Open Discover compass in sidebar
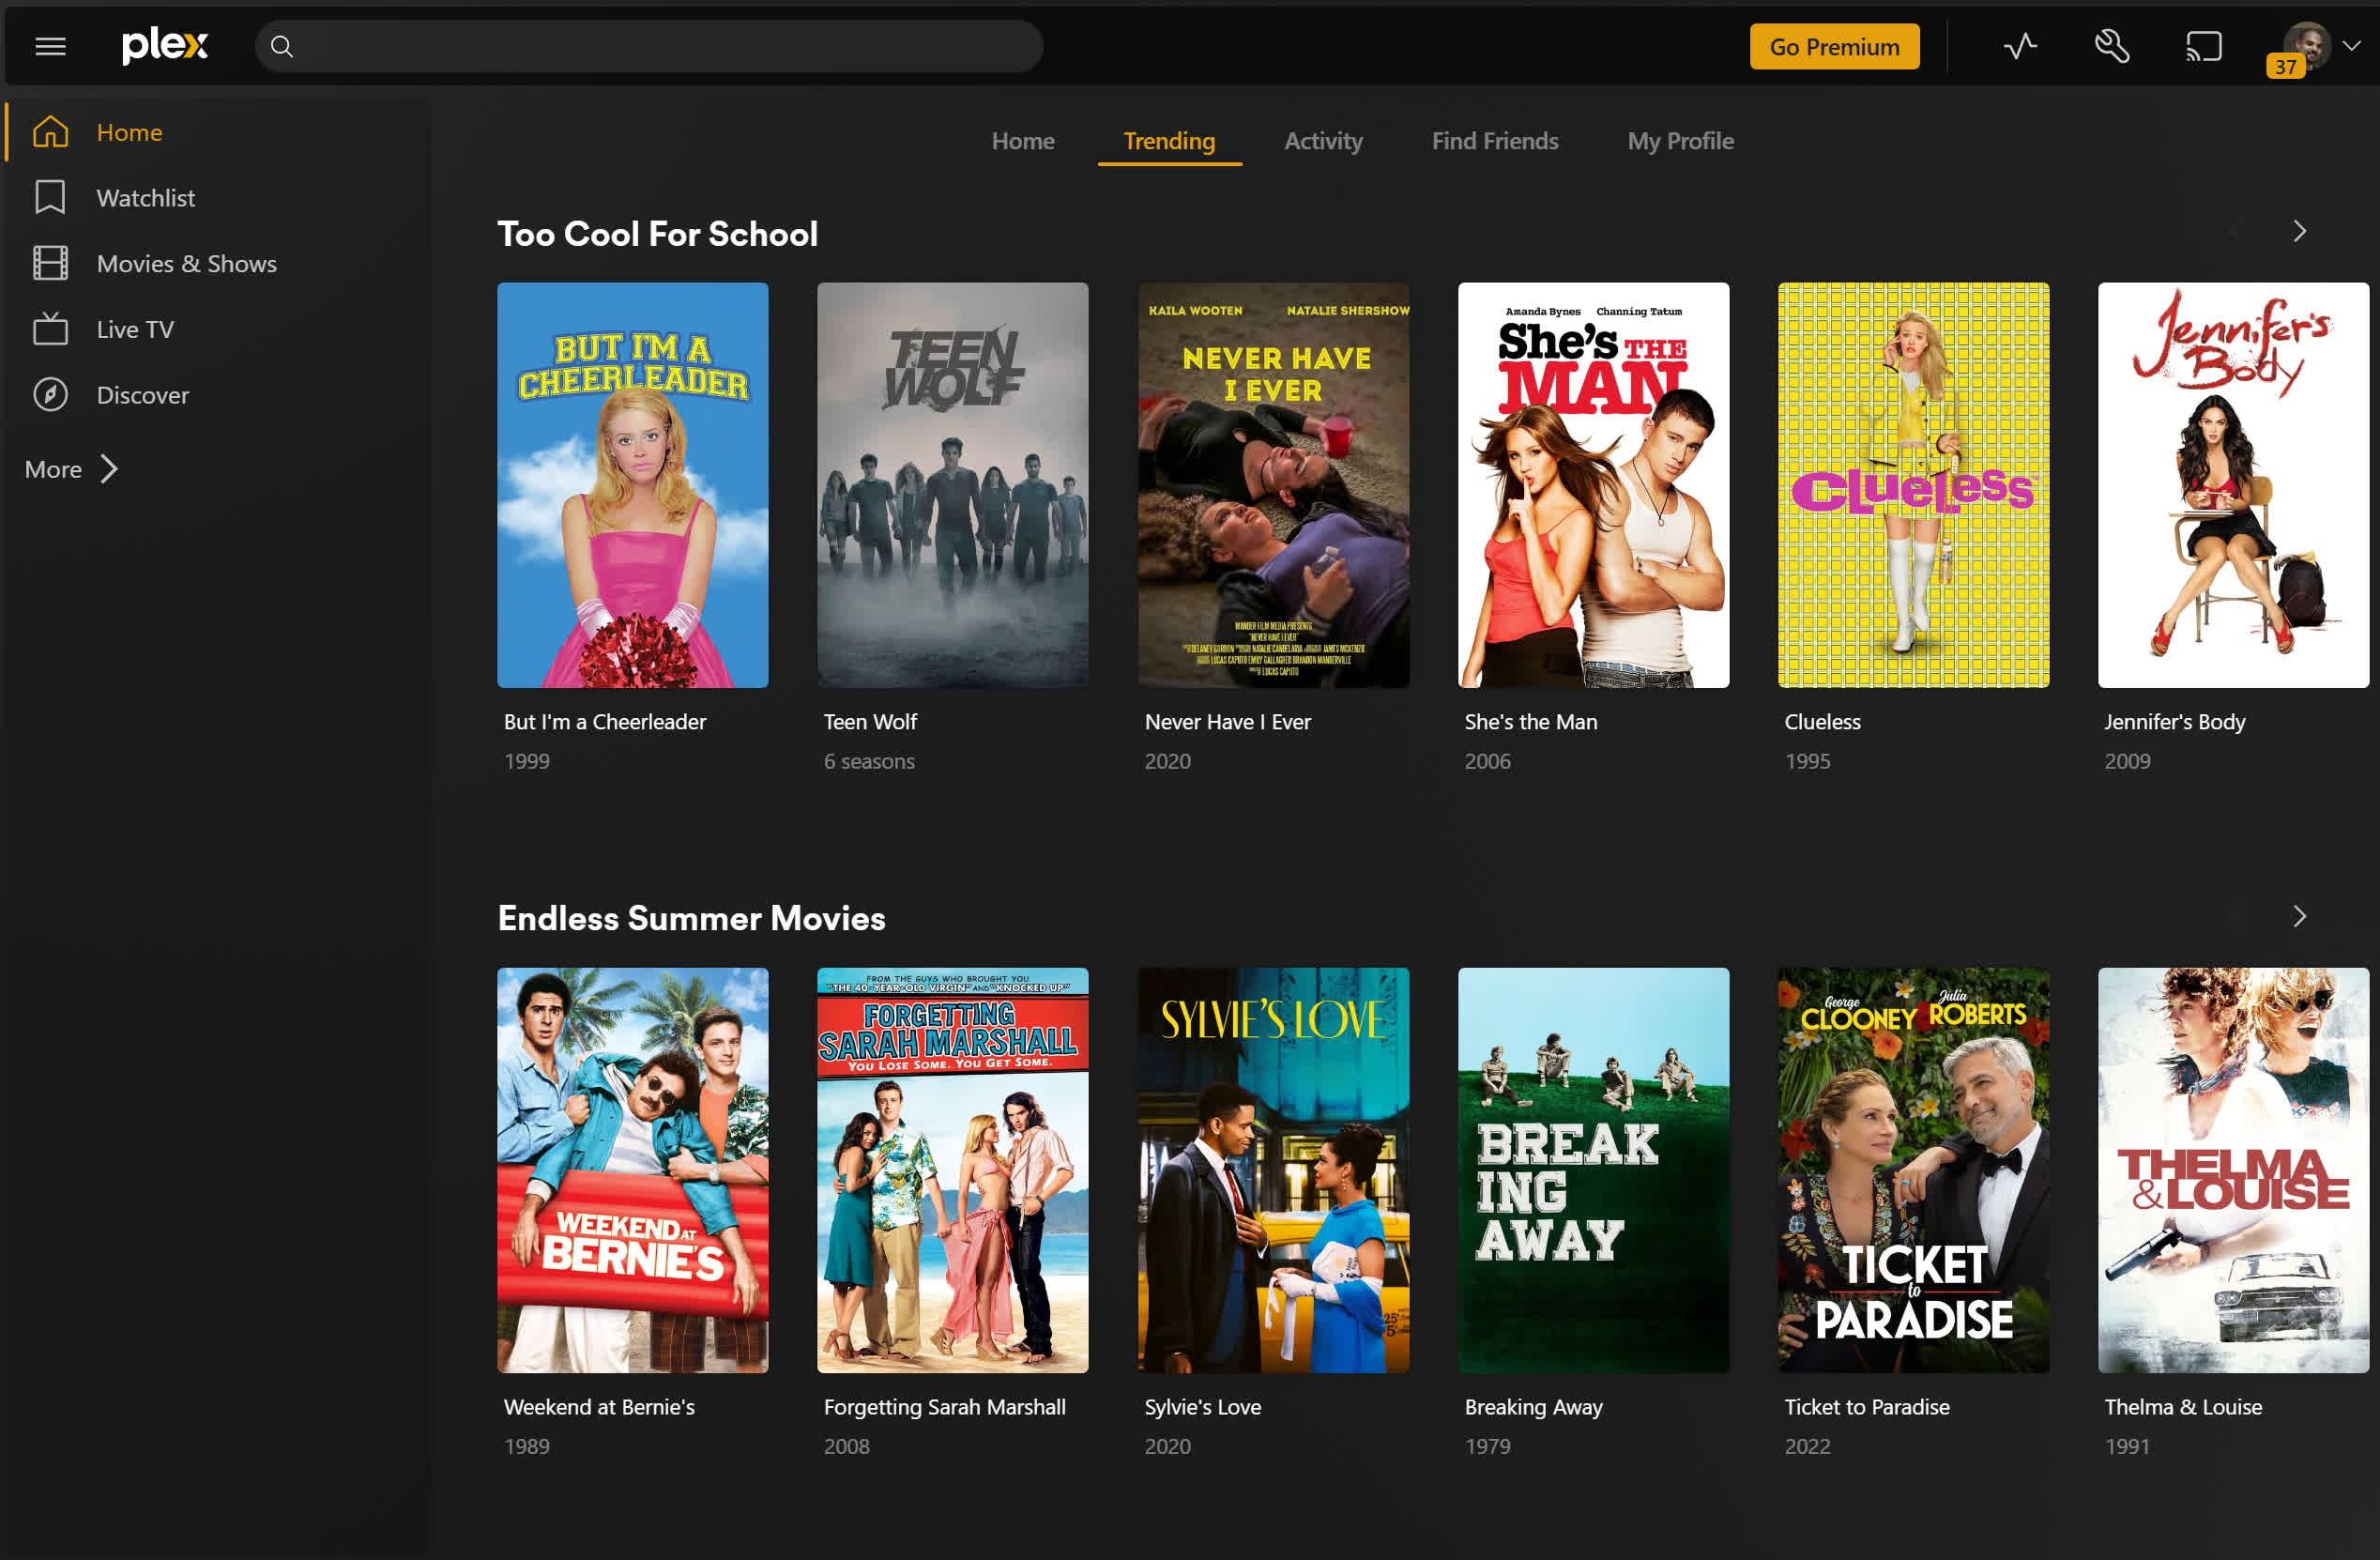Screen dimensions: 2380x1560 coord(142,395)
